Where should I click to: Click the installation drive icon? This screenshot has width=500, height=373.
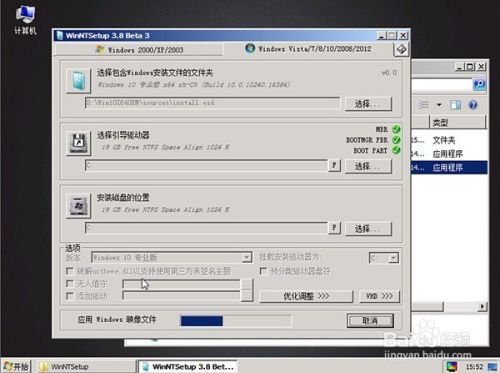click(x=78, y=206)
